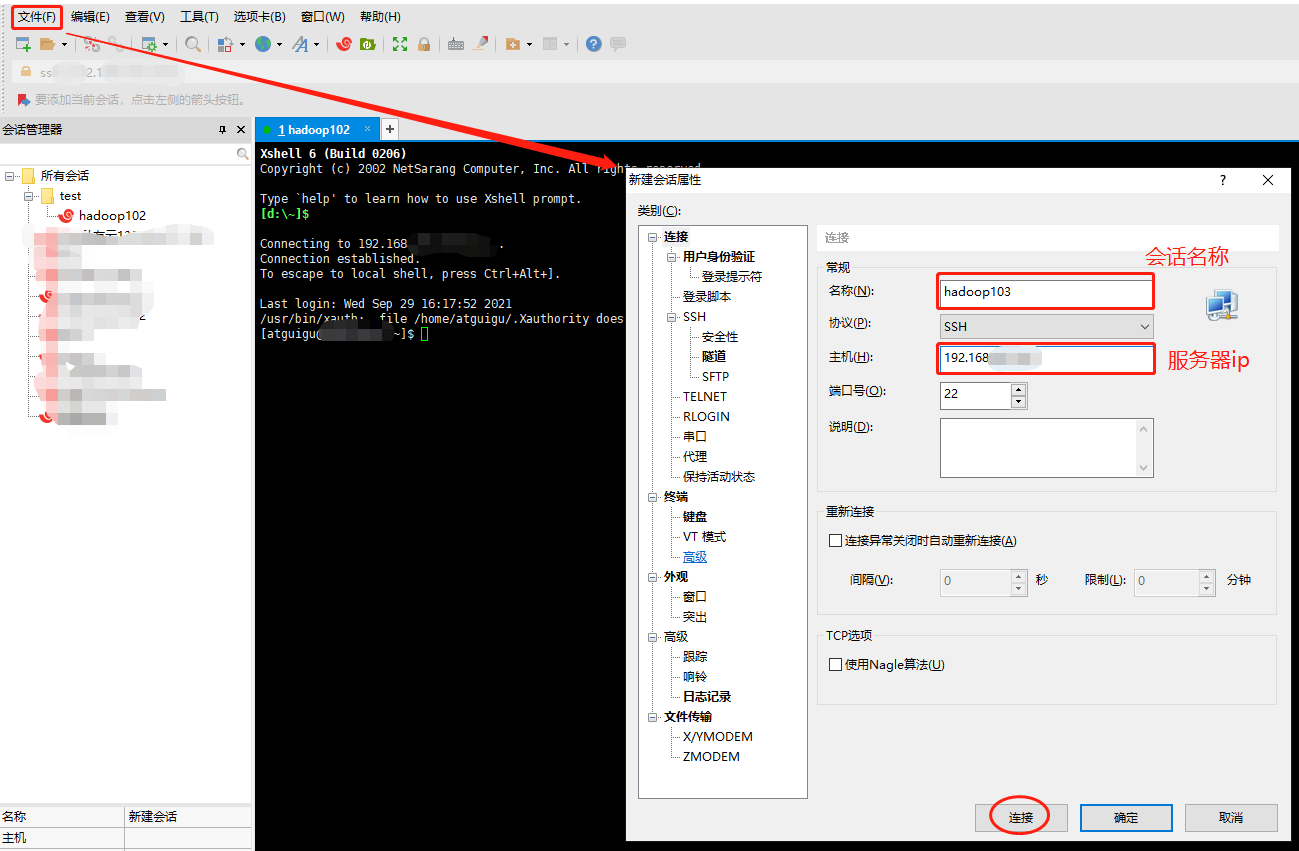Open the 窗口(W) menu
Image resolution: width=1299 pixels, height=851 pixels.
coord(322,17)
